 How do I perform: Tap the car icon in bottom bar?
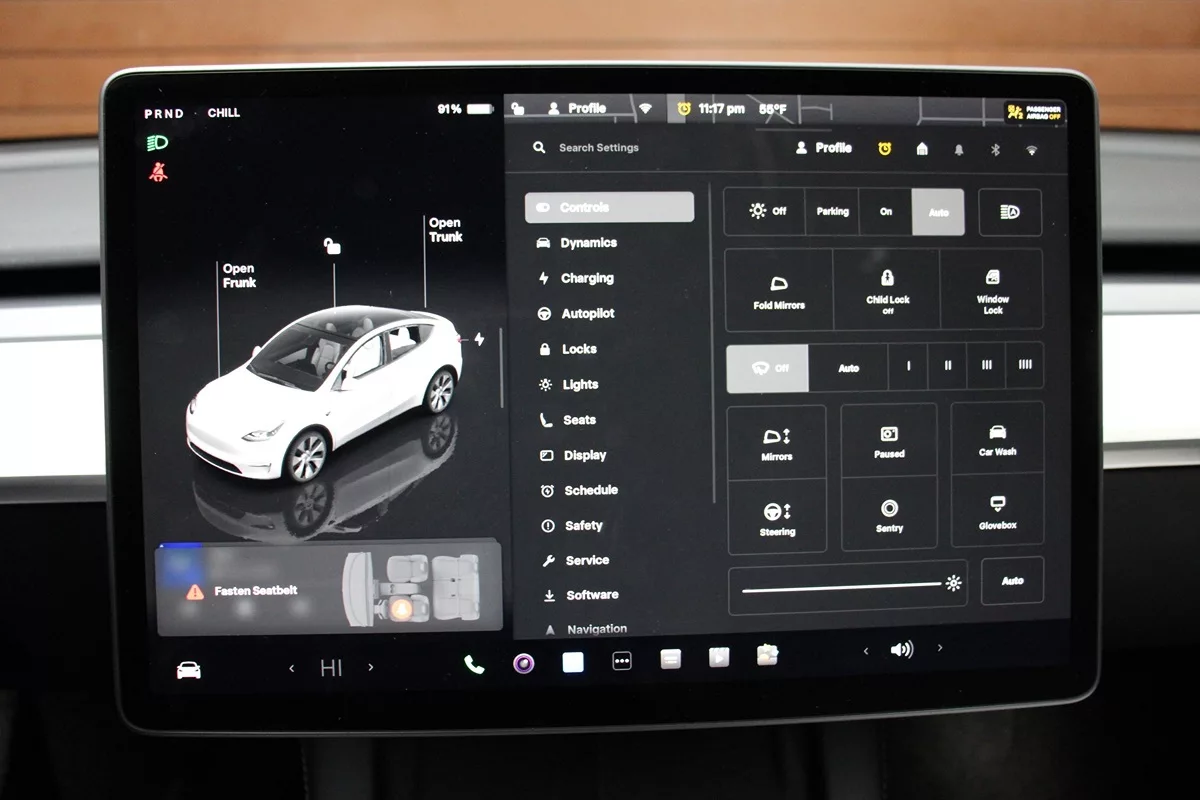[x=188, y=670]
